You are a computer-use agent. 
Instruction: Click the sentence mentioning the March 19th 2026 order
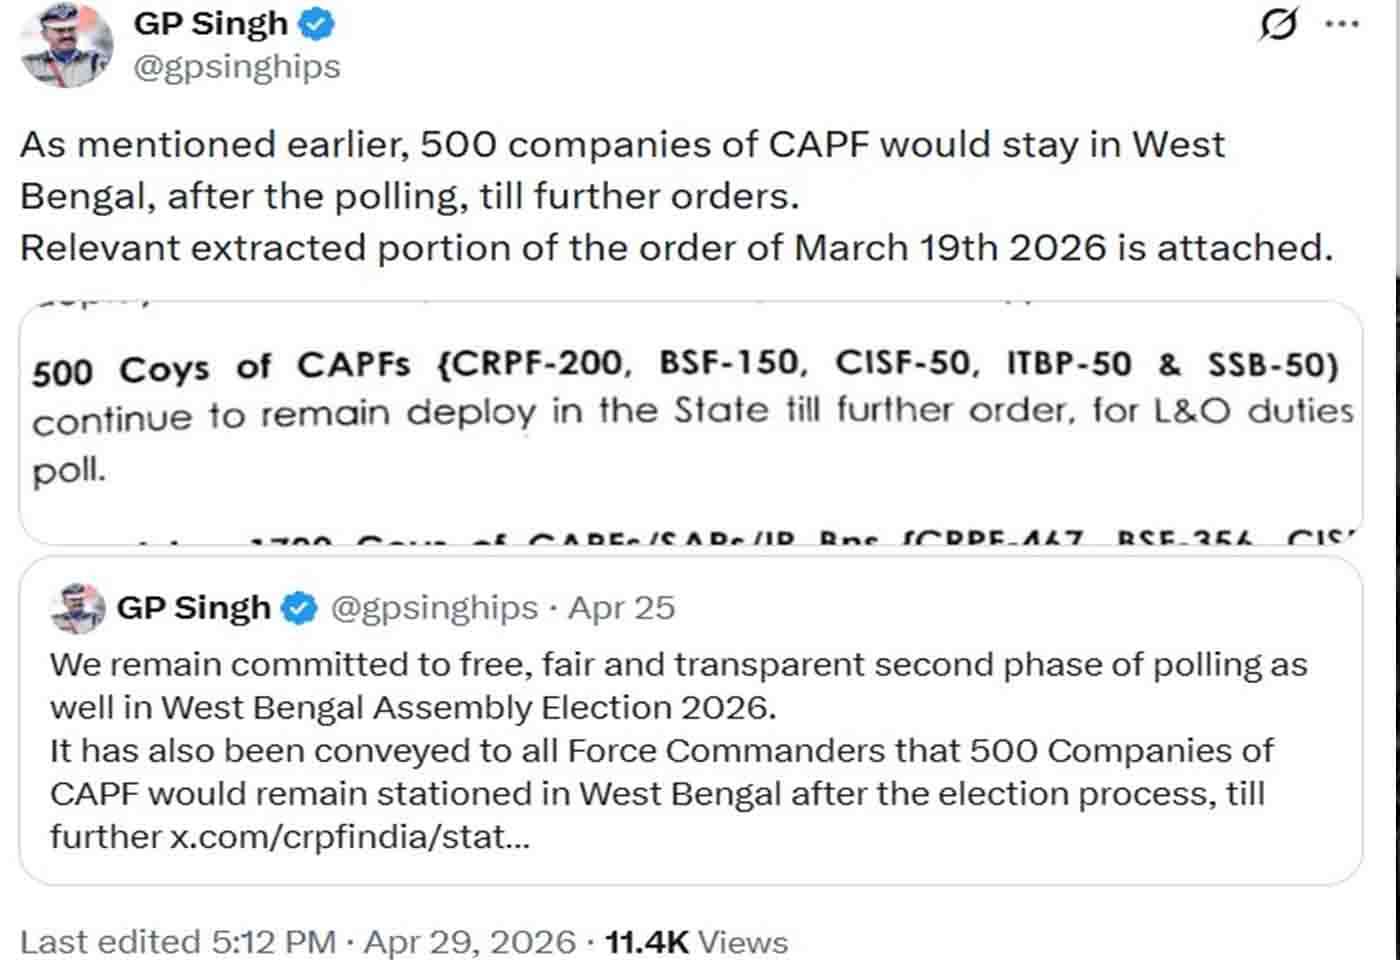coord(676,248)
